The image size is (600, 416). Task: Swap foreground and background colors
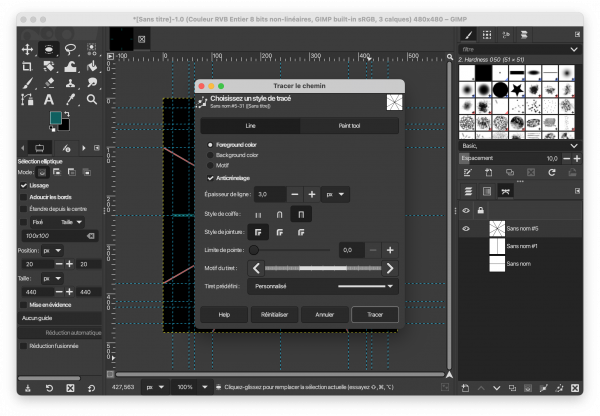[67, 114]
